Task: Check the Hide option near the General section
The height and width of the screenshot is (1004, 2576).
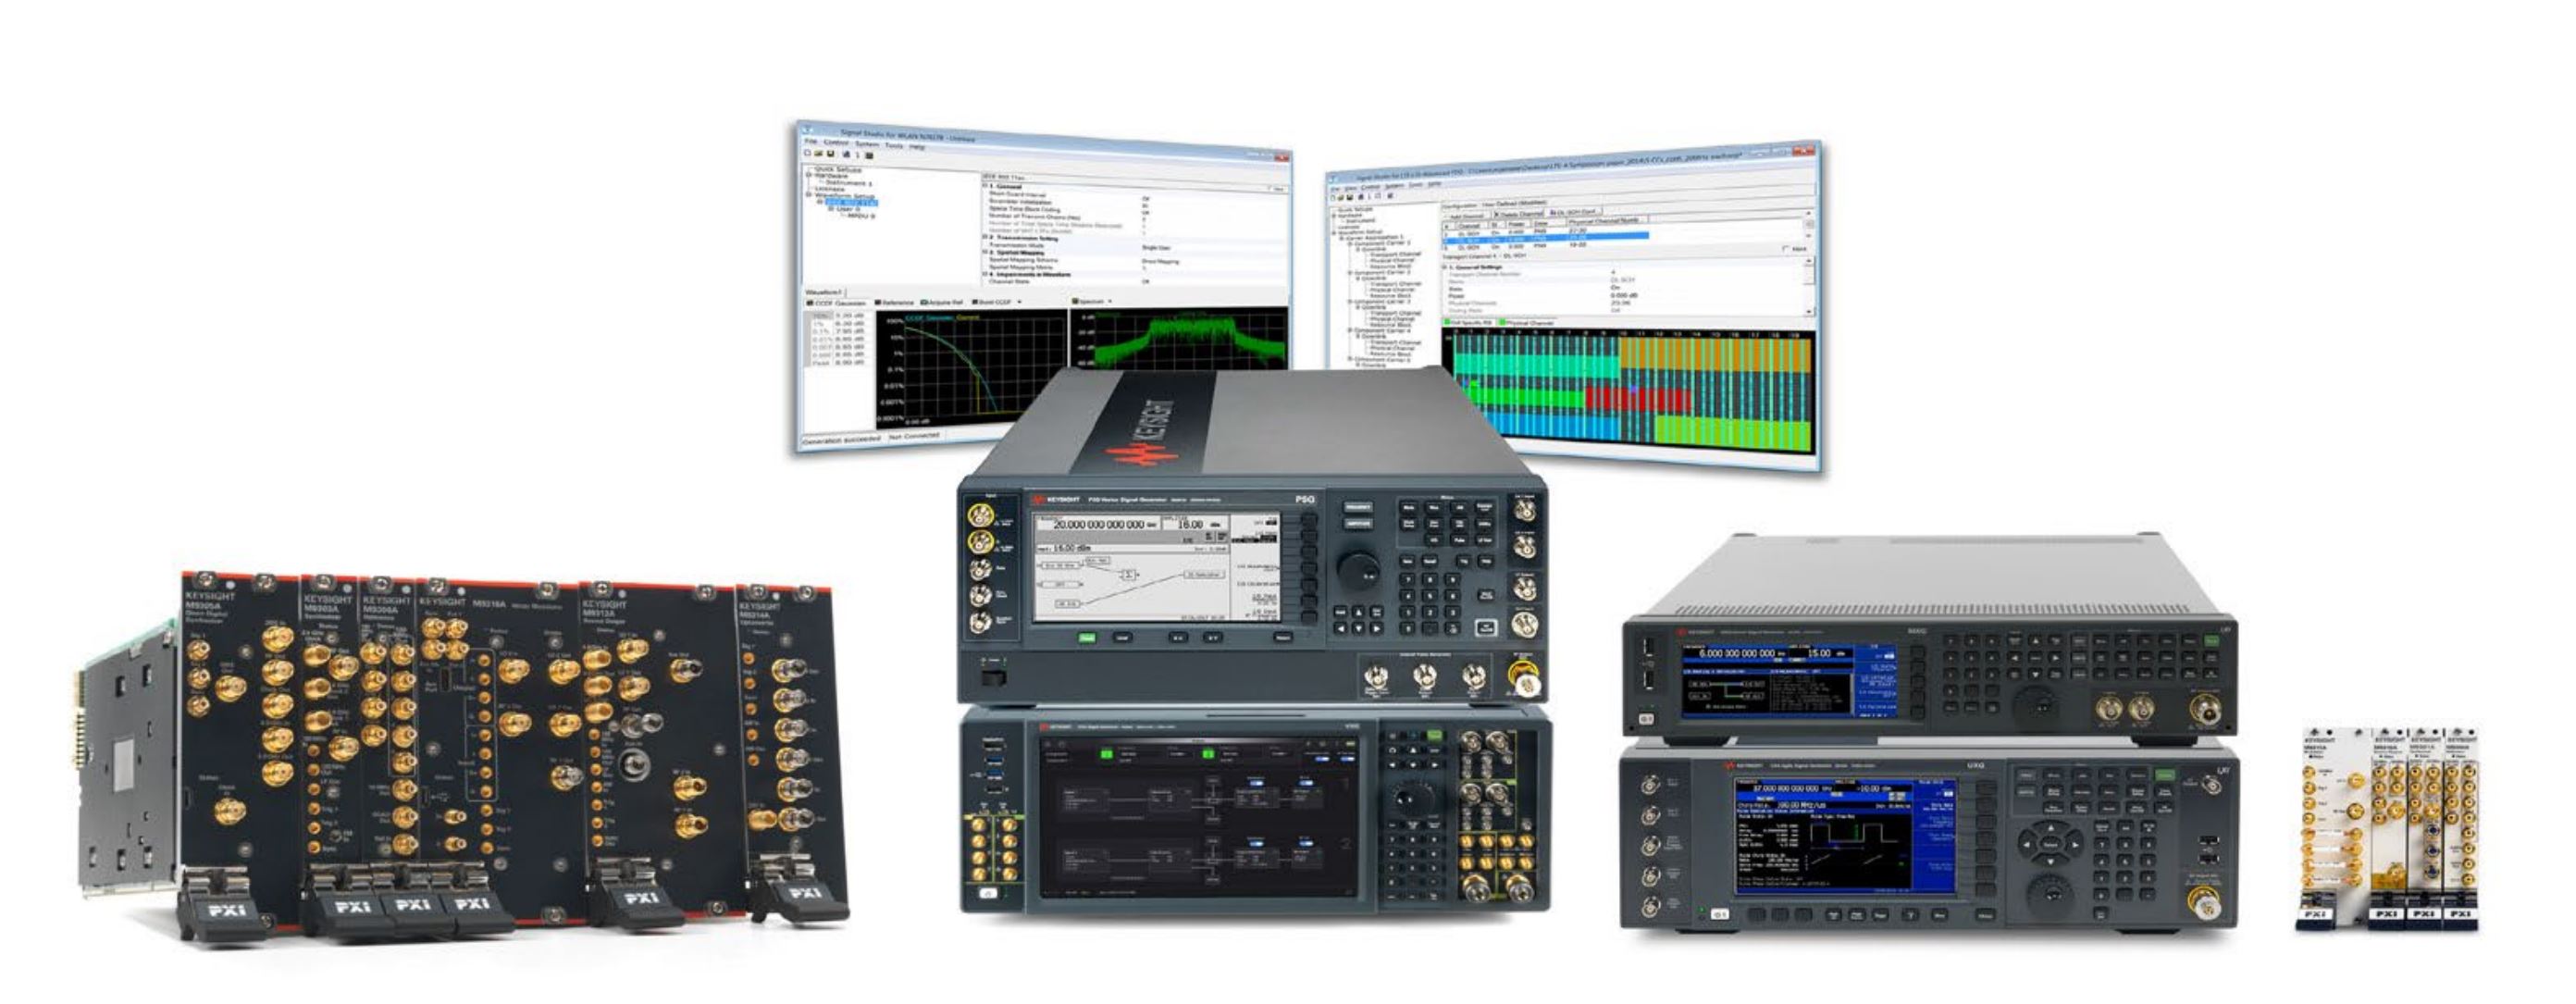Action: [1280, 190]
